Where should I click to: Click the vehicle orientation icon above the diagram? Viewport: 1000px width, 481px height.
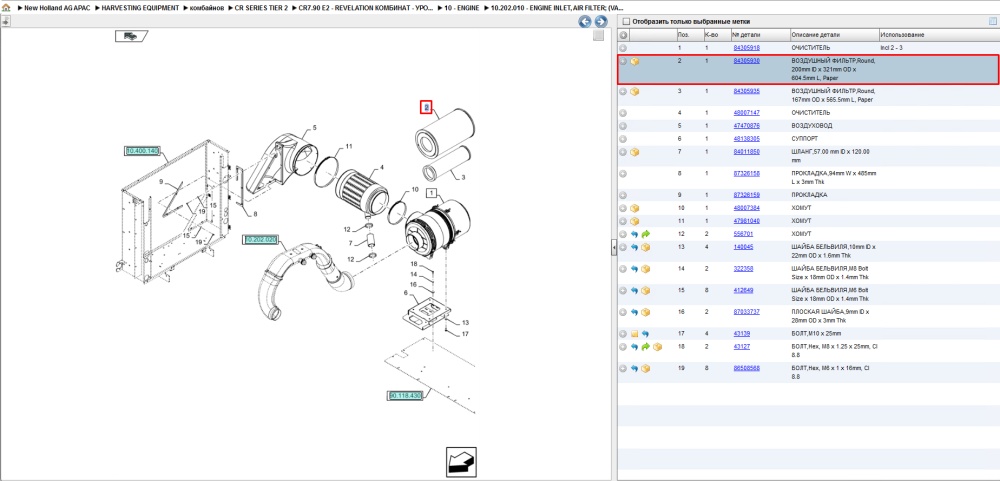(x=131, y=36)
